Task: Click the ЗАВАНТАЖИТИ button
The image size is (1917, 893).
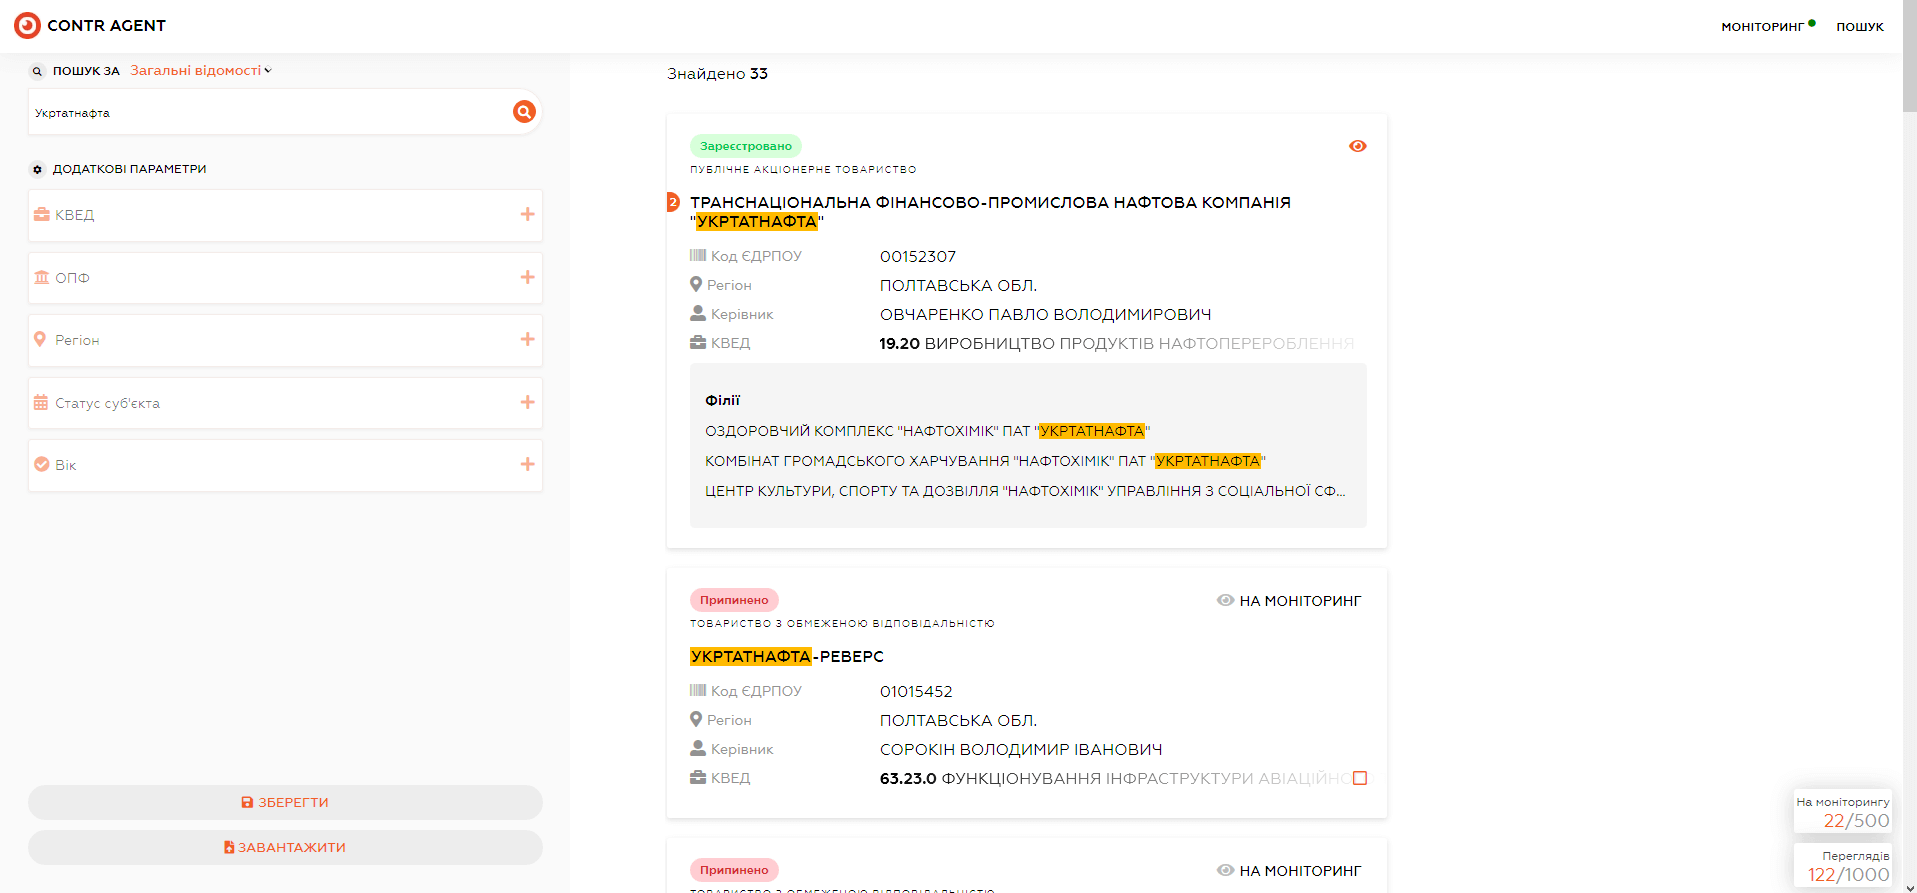Action: tap(285, 847)
